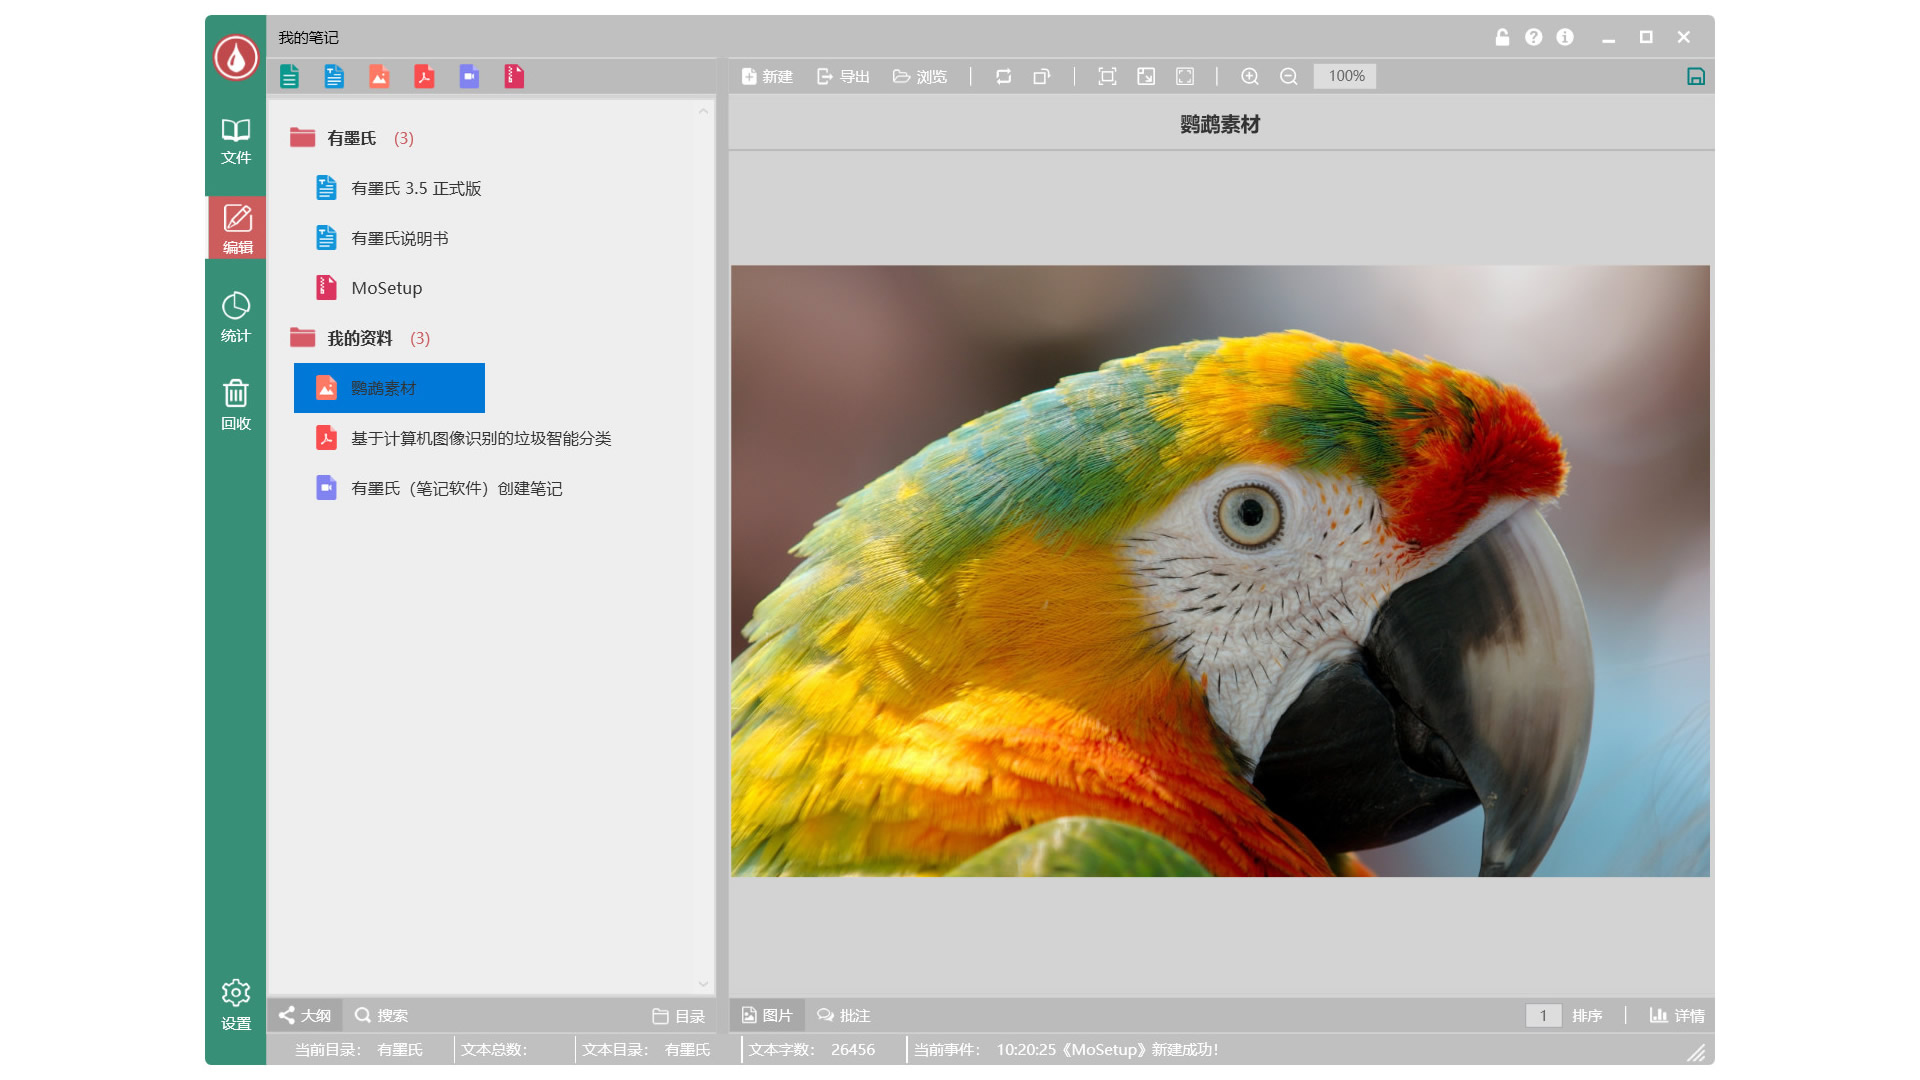Open the 回收 recycle bin section

(x=236, y=405)
